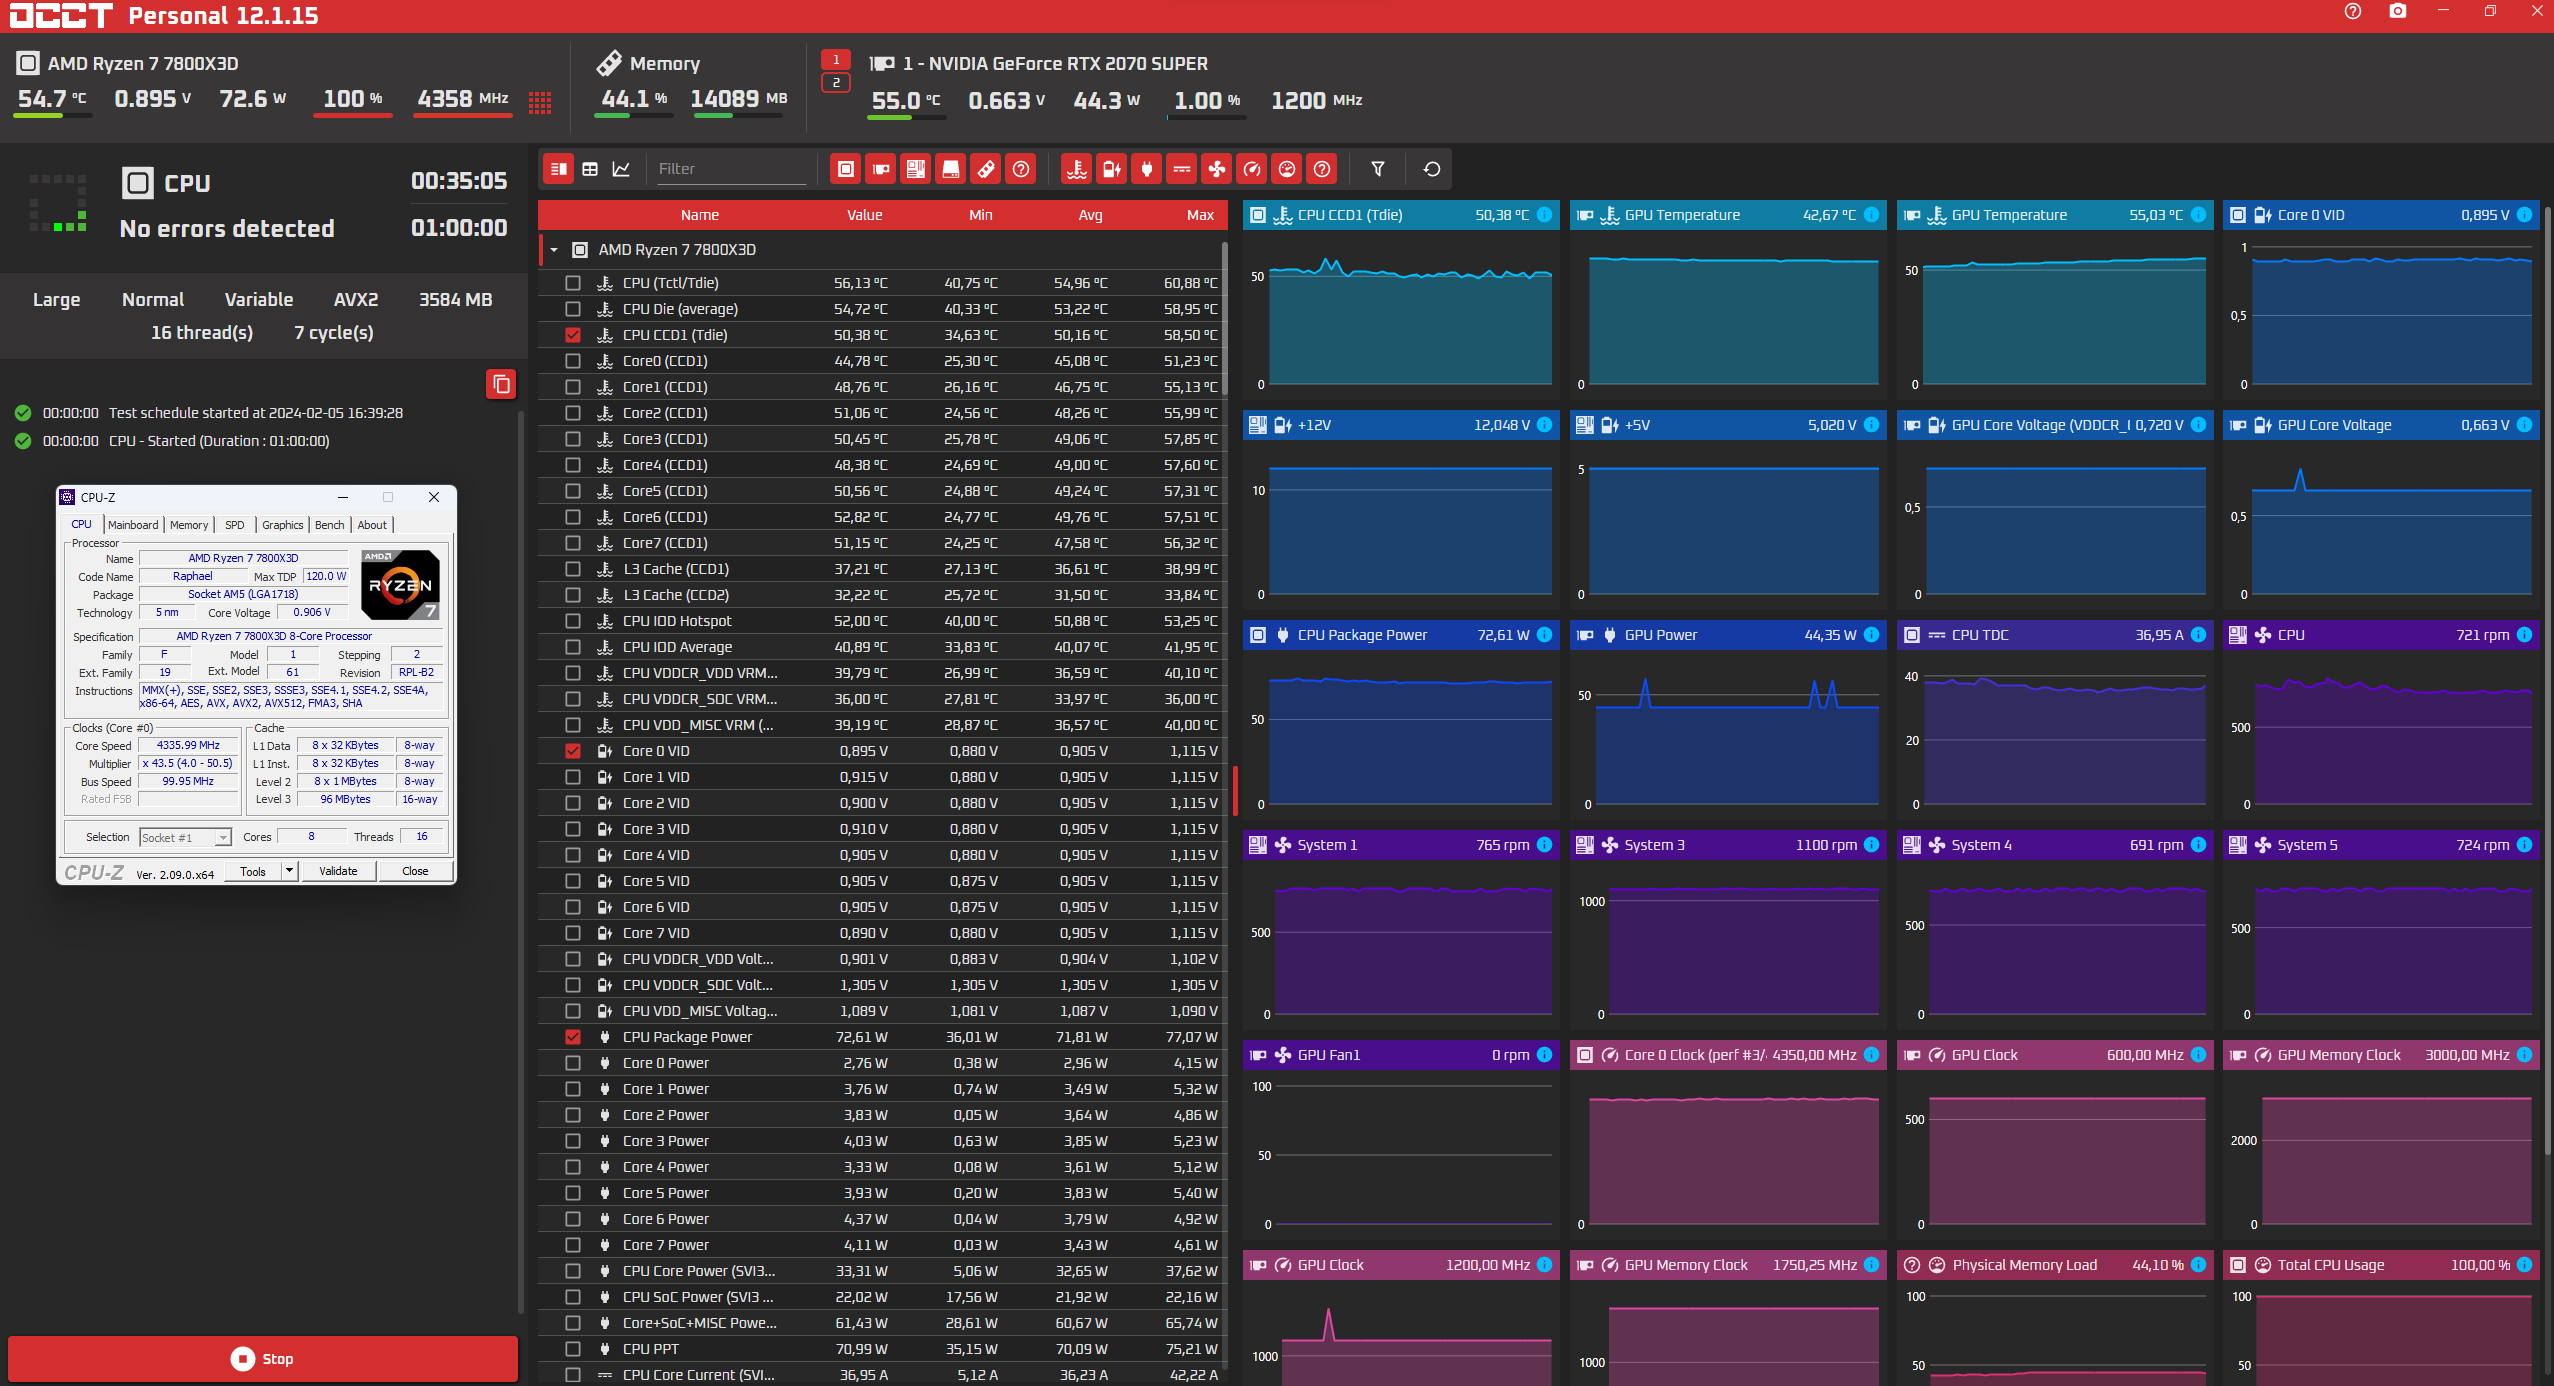2554x1386 pixels.
Task: Stop the running CPU test
Action: point(263,1358)
